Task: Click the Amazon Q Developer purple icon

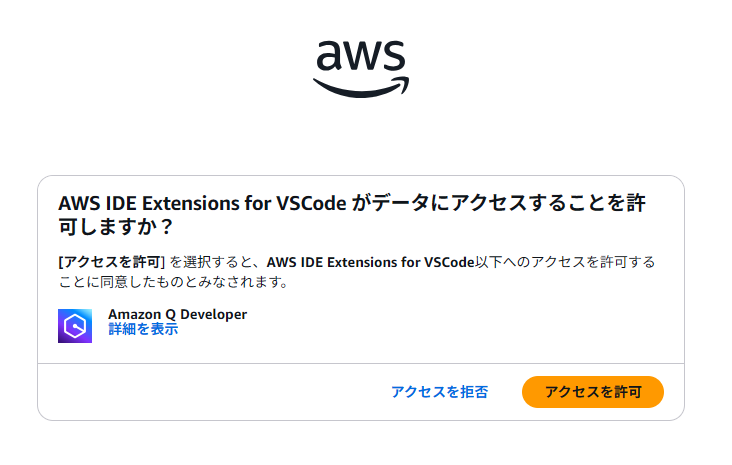Action: (75, 326)
